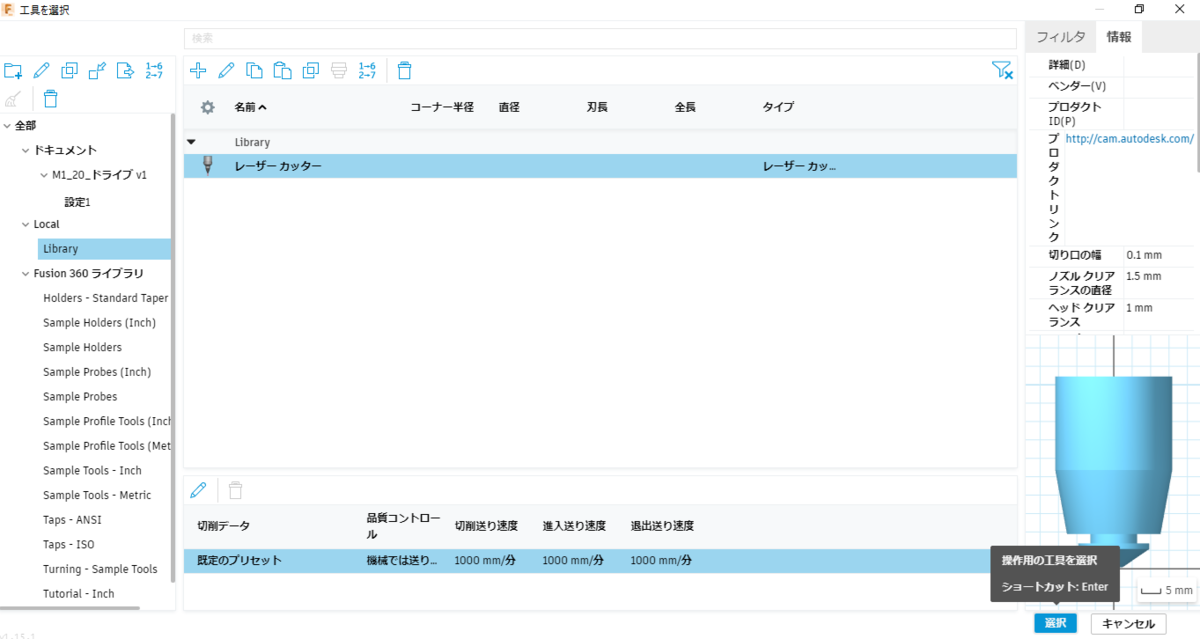Confirm tool choice with the 選択 button

point(1056,623)
